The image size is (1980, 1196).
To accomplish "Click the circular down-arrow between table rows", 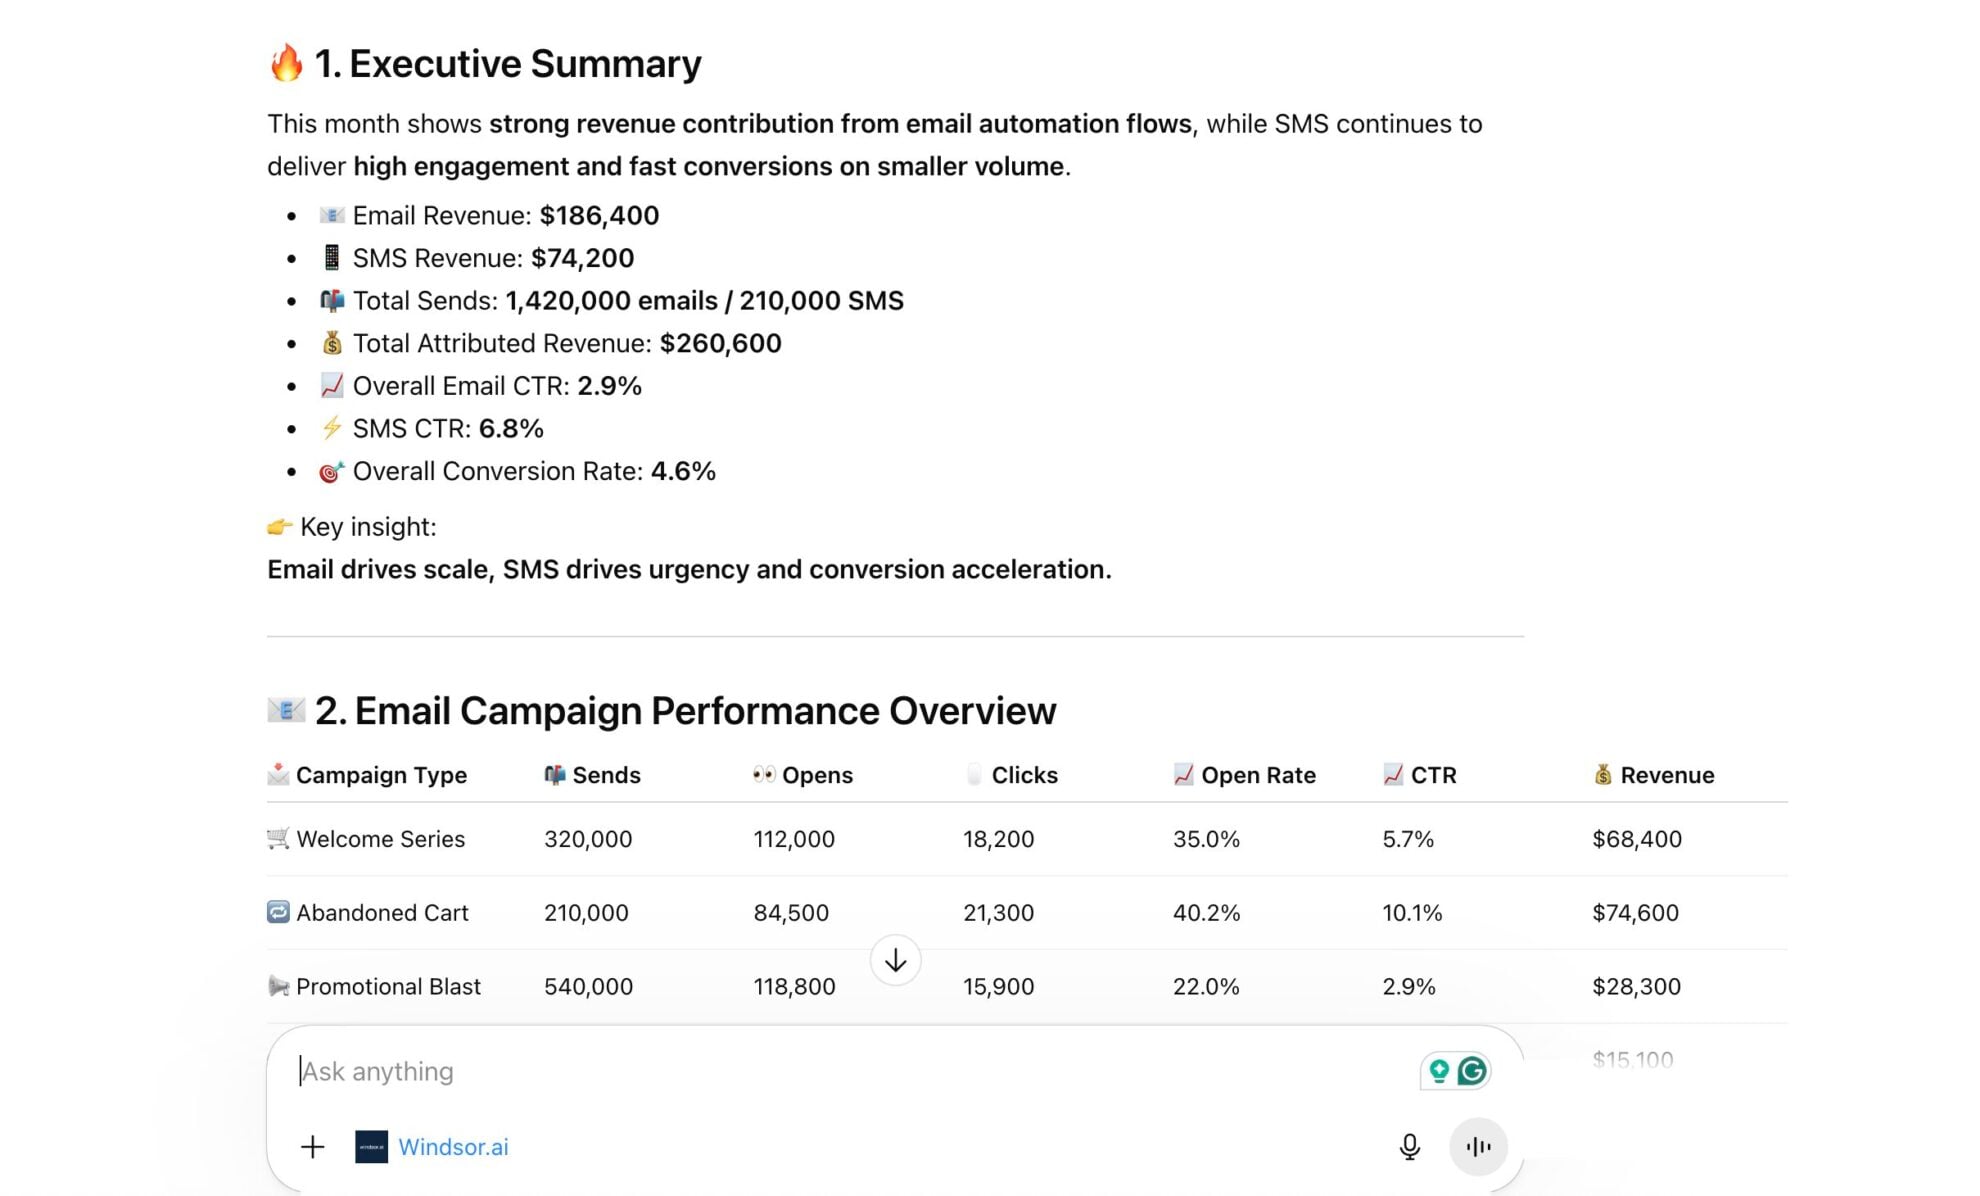I will click(895, 960).
